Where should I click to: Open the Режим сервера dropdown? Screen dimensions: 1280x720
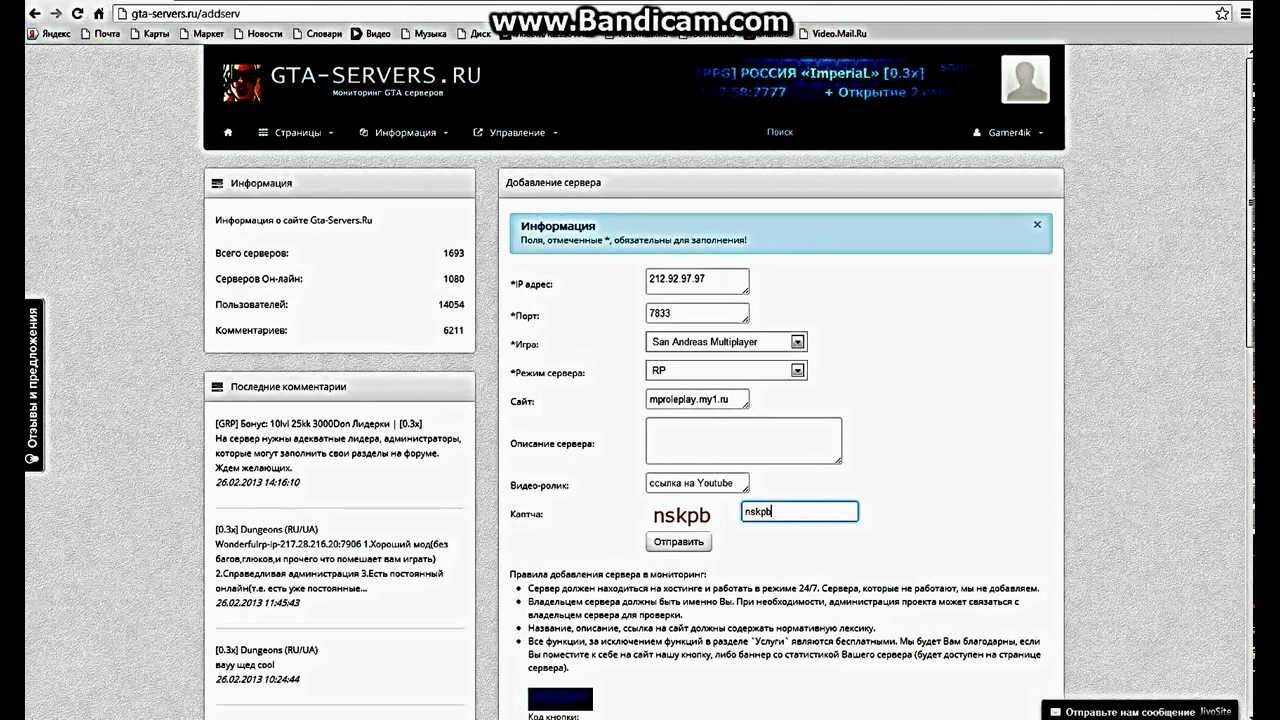tap(726, 370)
